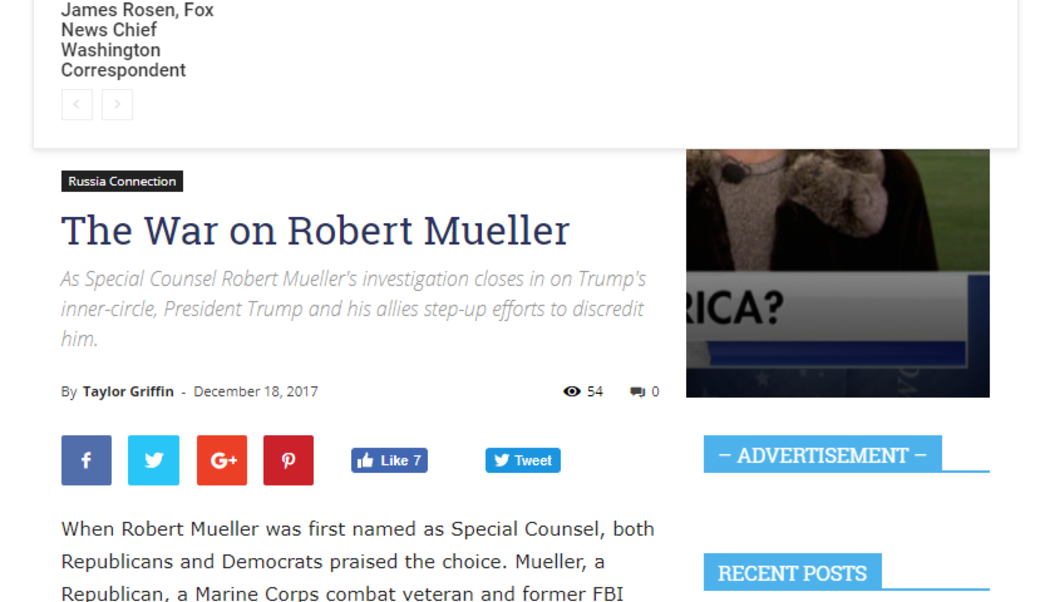Click the article subtitle text
Viewport: 1040px width, 602px height.
[x=354, y=308]
